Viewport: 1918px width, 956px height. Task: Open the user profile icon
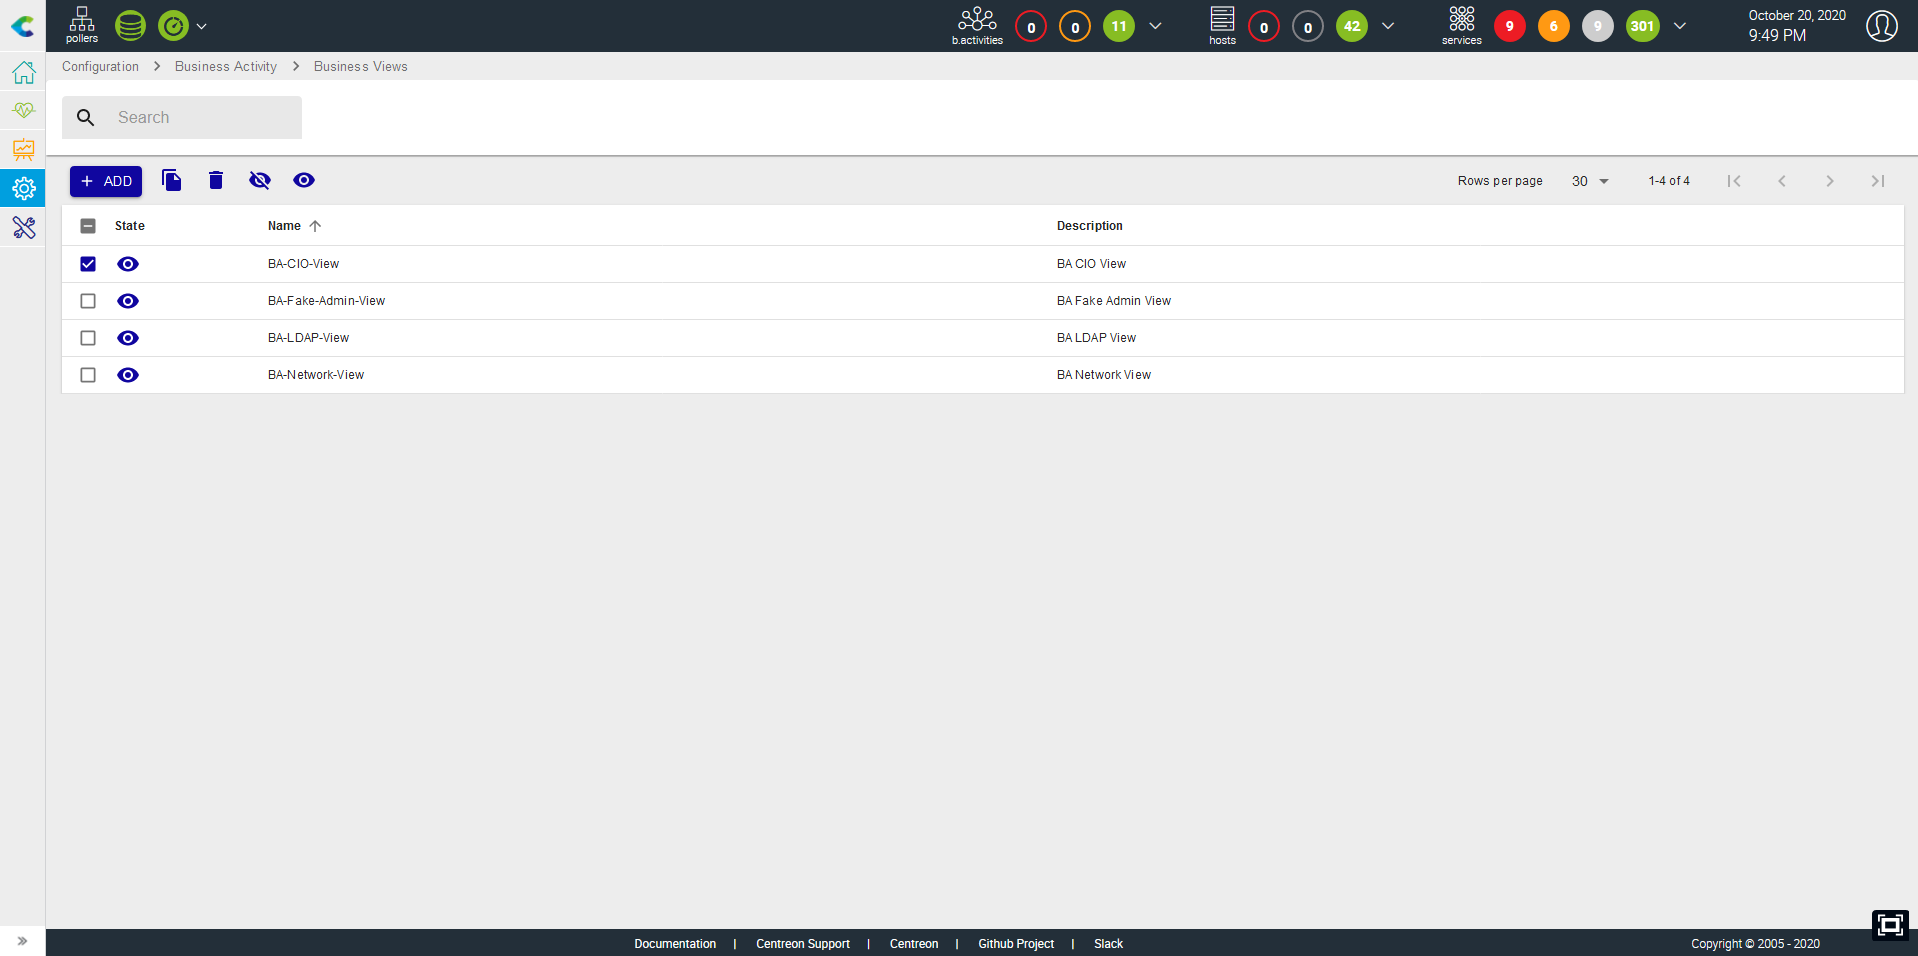[1881, 26]
